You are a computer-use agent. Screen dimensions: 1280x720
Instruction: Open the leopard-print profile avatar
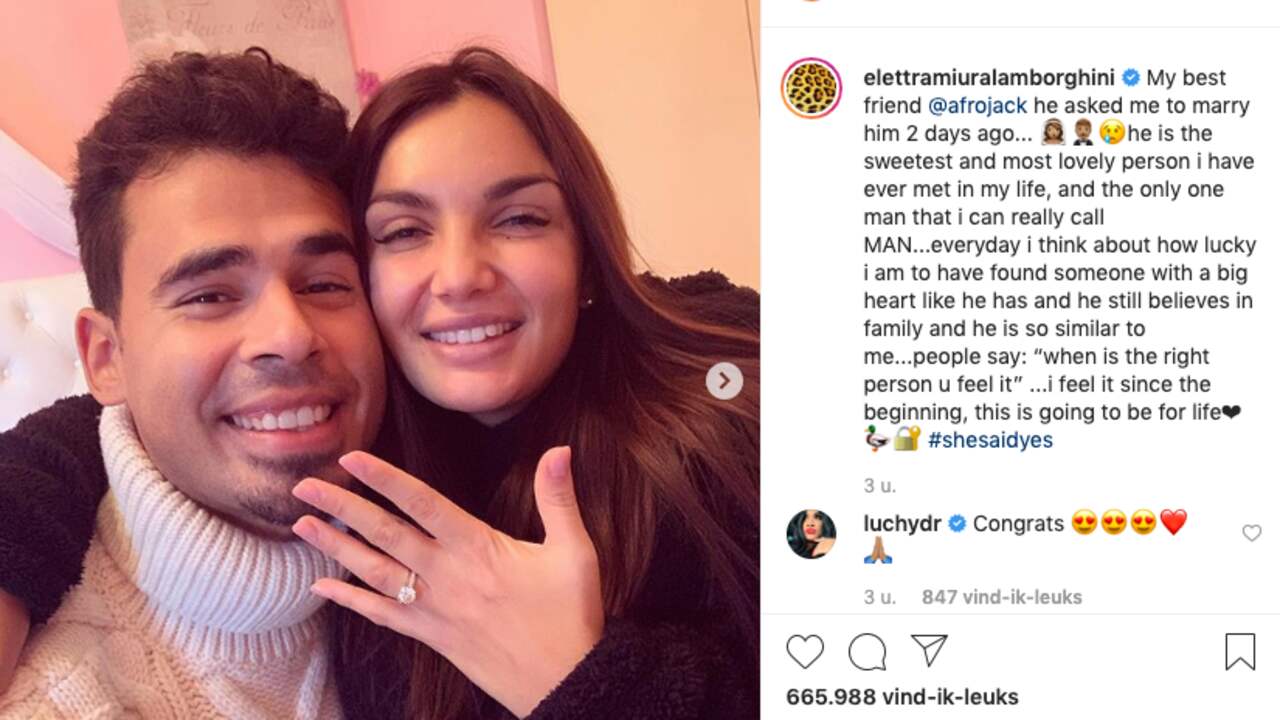[x=811, y=88]
